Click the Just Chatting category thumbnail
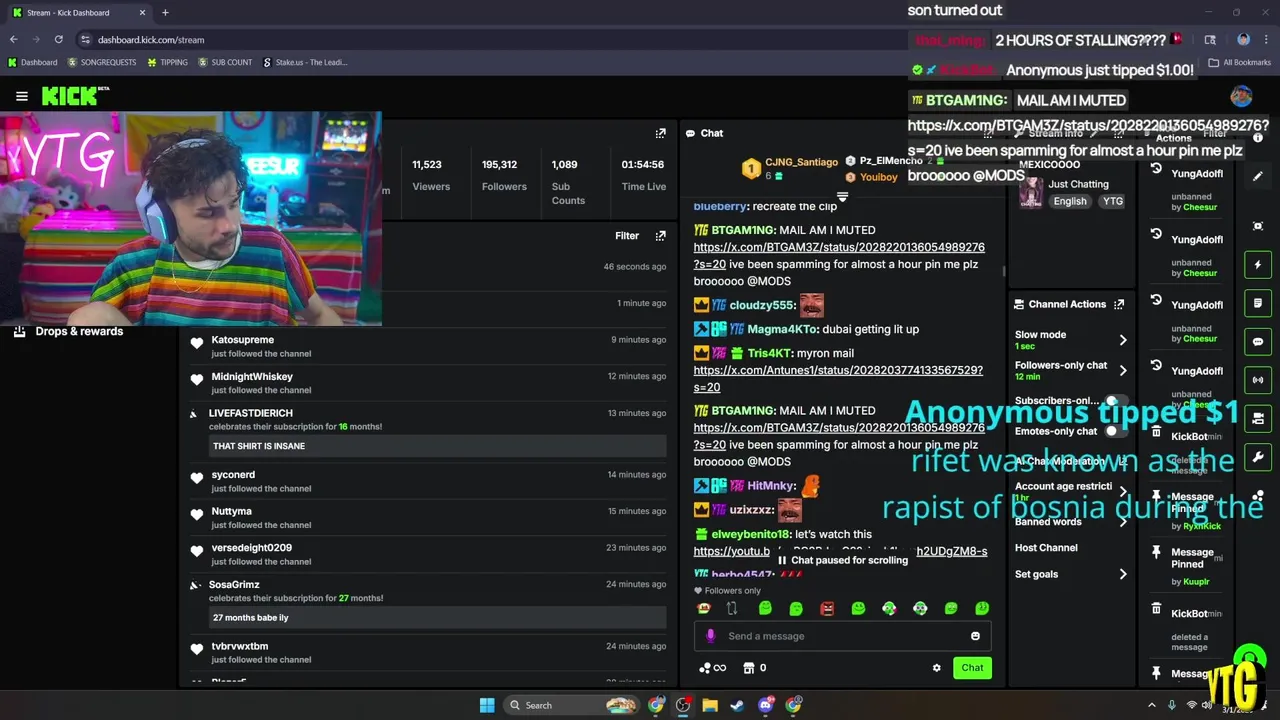The width and height of the screenshot is (1280, 720). pyautogui.click(x=1030, y=191)
